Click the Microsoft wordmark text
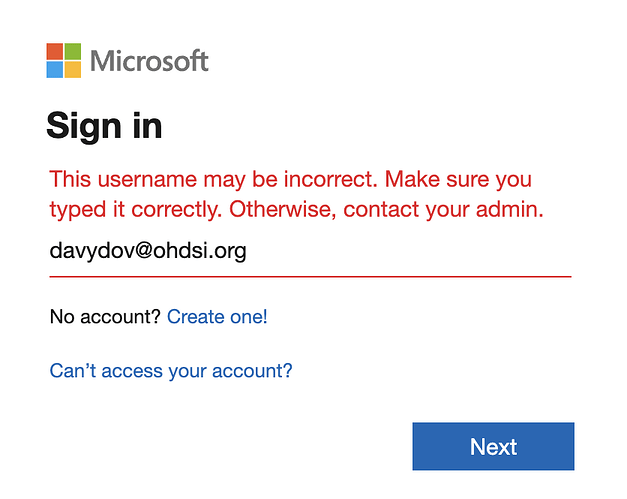627x499 pixels. (x=149, y=61)
